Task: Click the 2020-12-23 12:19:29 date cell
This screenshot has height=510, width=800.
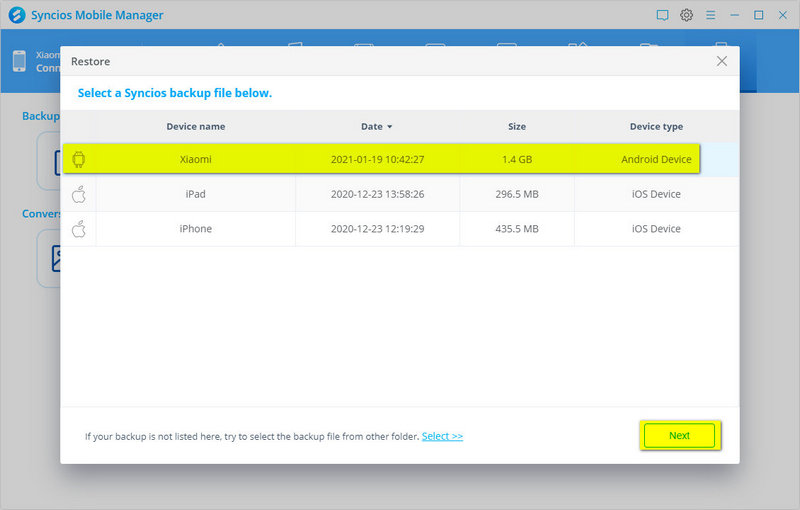Action: 378,229
